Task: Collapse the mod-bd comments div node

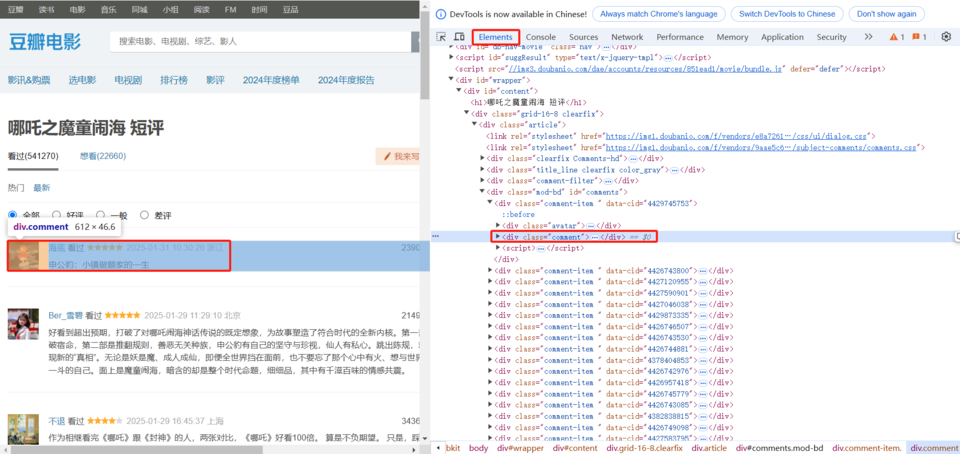Action: click(482, 192)
